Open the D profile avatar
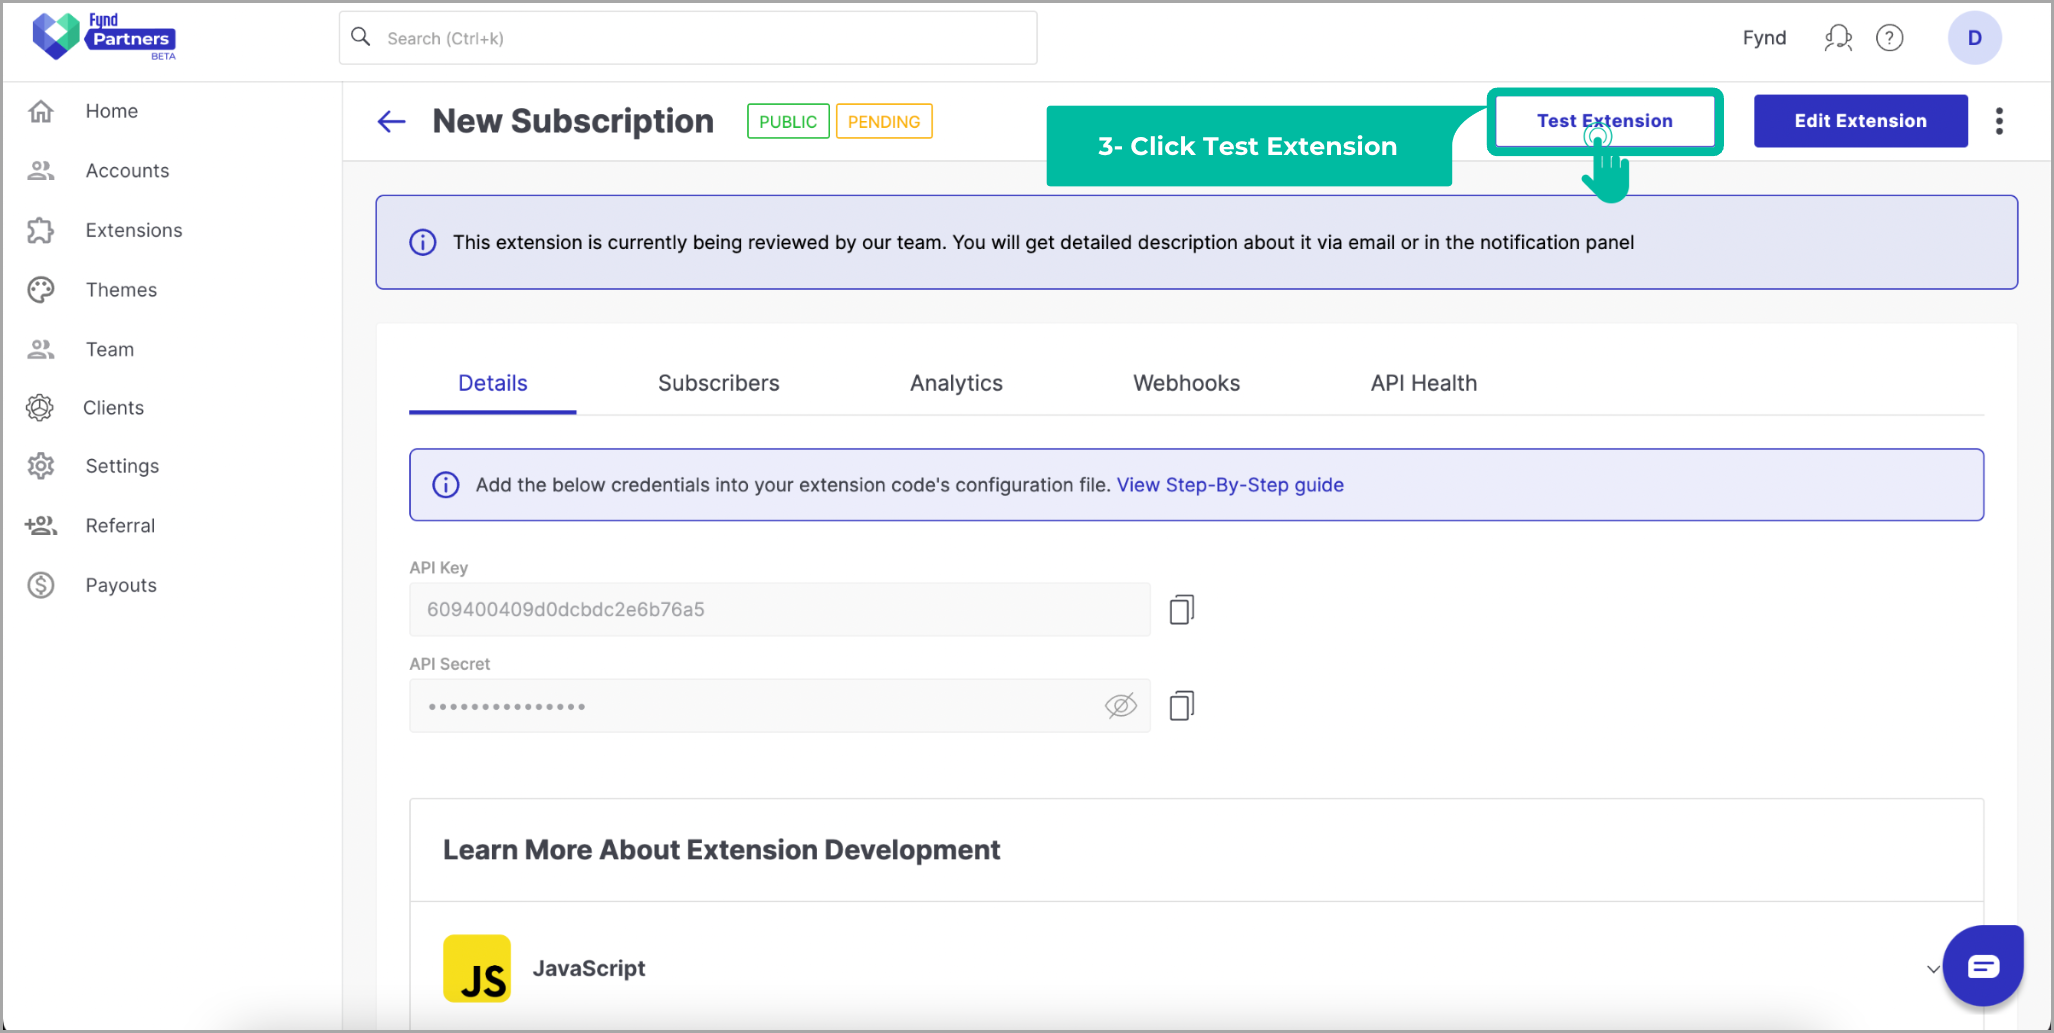The height and width of the screenshot is (1033, 2054). (1974, 38)
